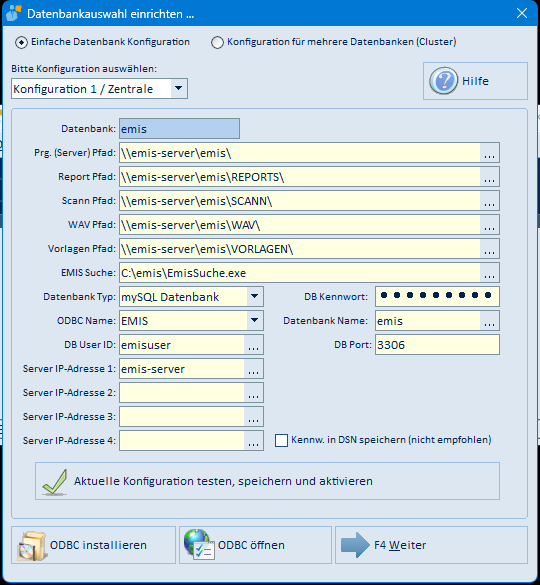This screenshot has width=540, height=585.
Task: Click the DB Kennwort password field
Action: [x=437, y=297]
